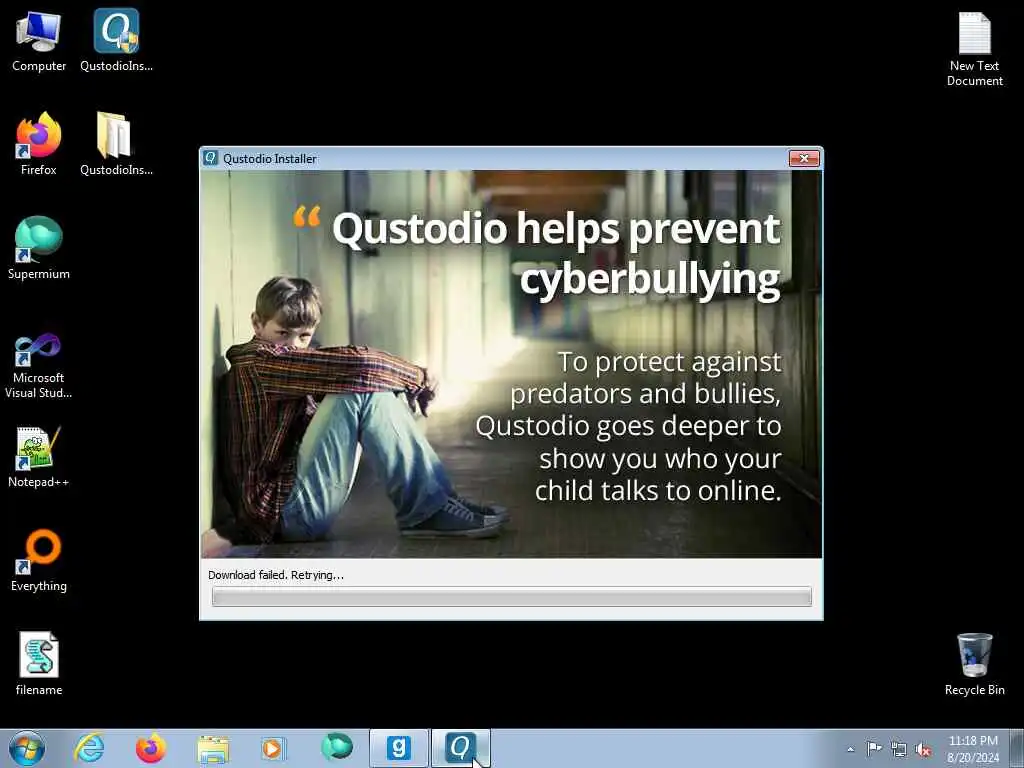Select the Supermium desktop shortcut

click(39, 248)
